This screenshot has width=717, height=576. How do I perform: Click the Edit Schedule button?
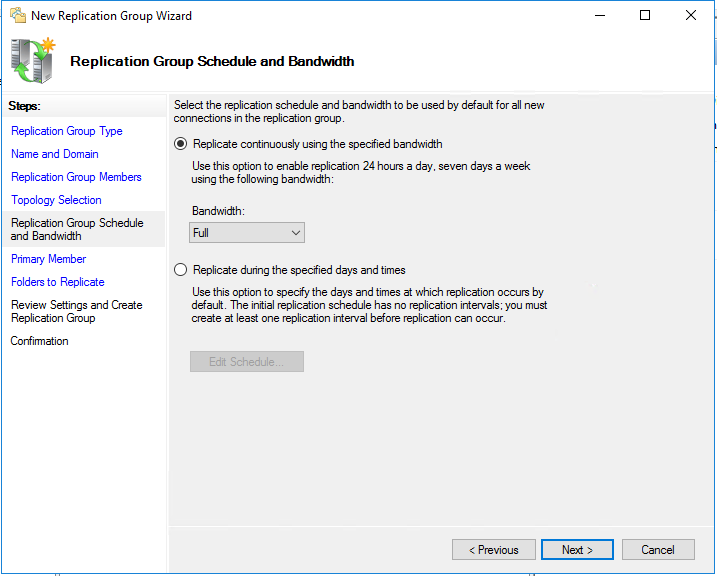[246, 362]
